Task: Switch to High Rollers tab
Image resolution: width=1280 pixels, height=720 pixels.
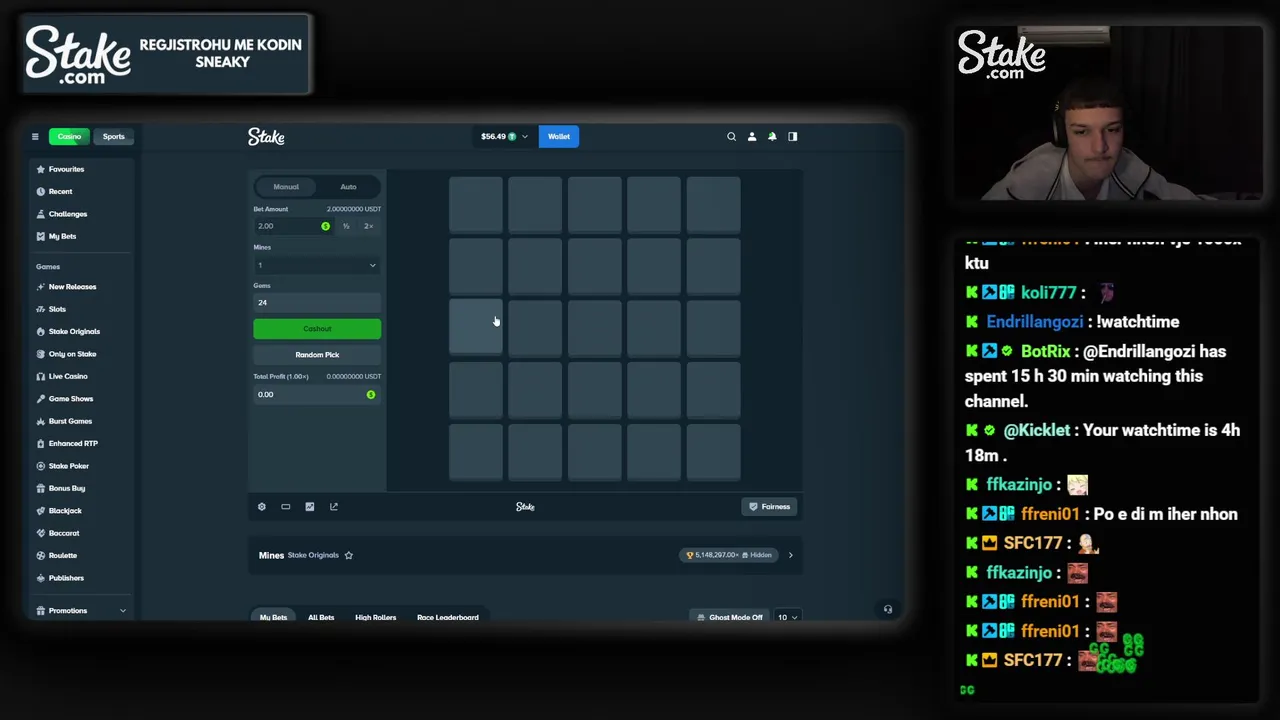Action: tap(375, 617)
